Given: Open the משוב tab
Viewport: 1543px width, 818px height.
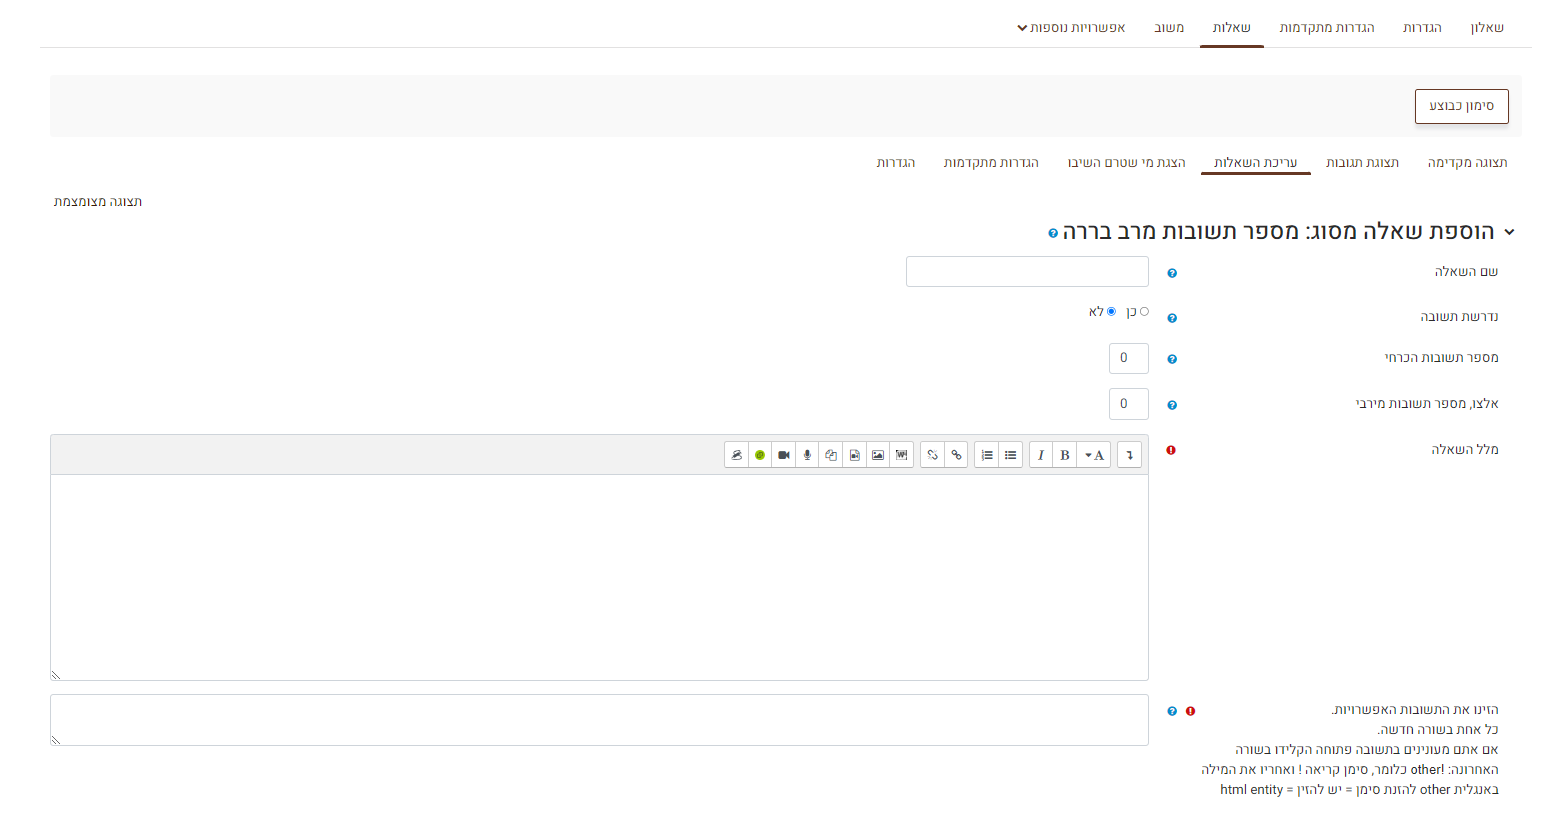Looking at the screenshot, I should (1169, 28).
